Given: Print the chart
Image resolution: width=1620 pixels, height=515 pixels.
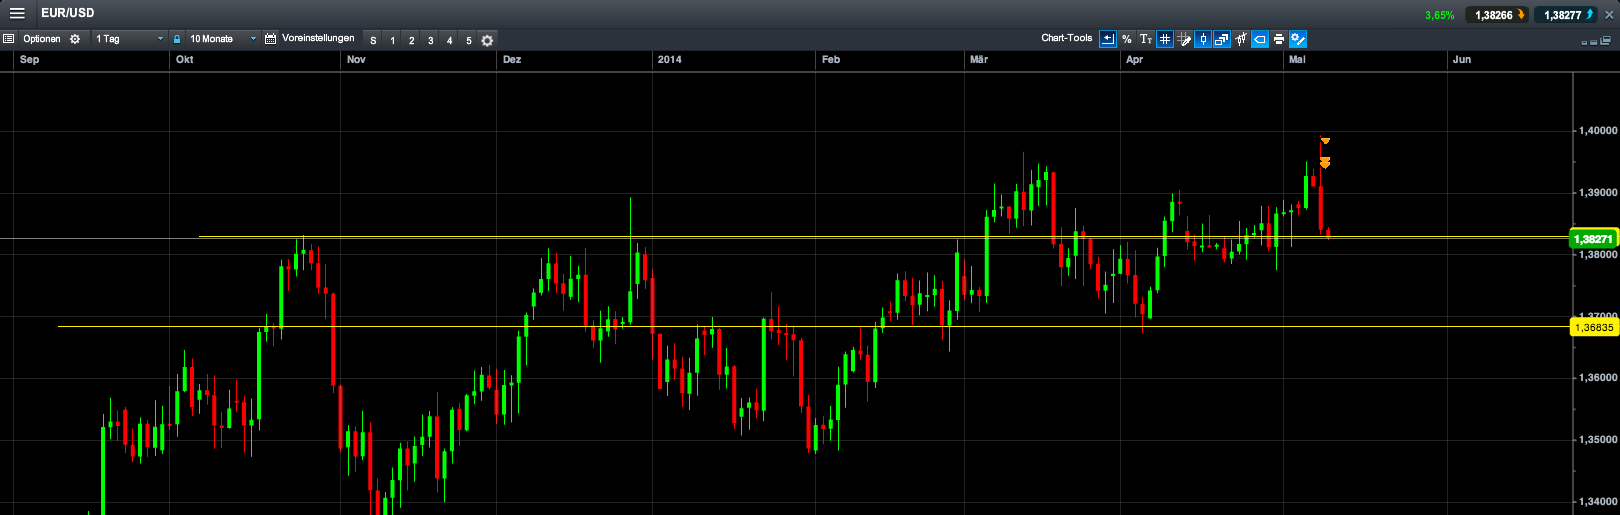Looking at the screenshot, I should tap(1279, 39).
